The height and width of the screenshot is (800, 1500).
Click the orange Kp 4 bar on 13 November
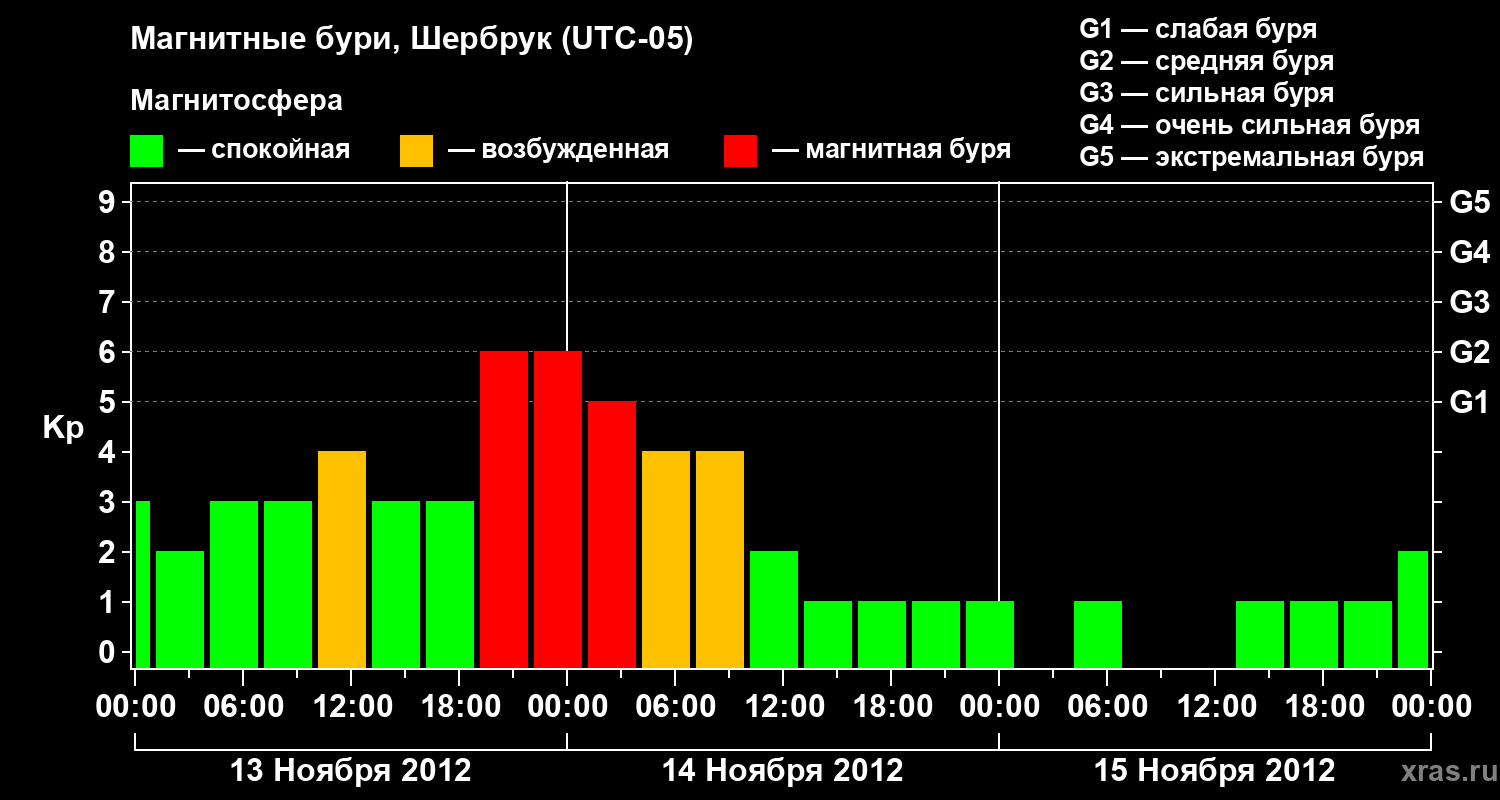click(342, 559)
